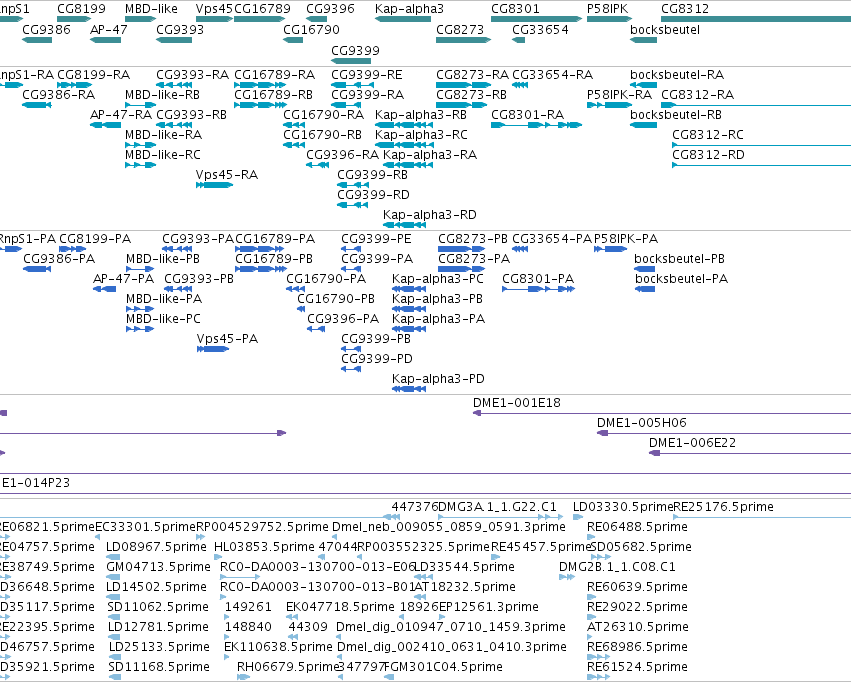Open transcript CG8273-RA
This screenshot has height=682, width=851.
473,74
